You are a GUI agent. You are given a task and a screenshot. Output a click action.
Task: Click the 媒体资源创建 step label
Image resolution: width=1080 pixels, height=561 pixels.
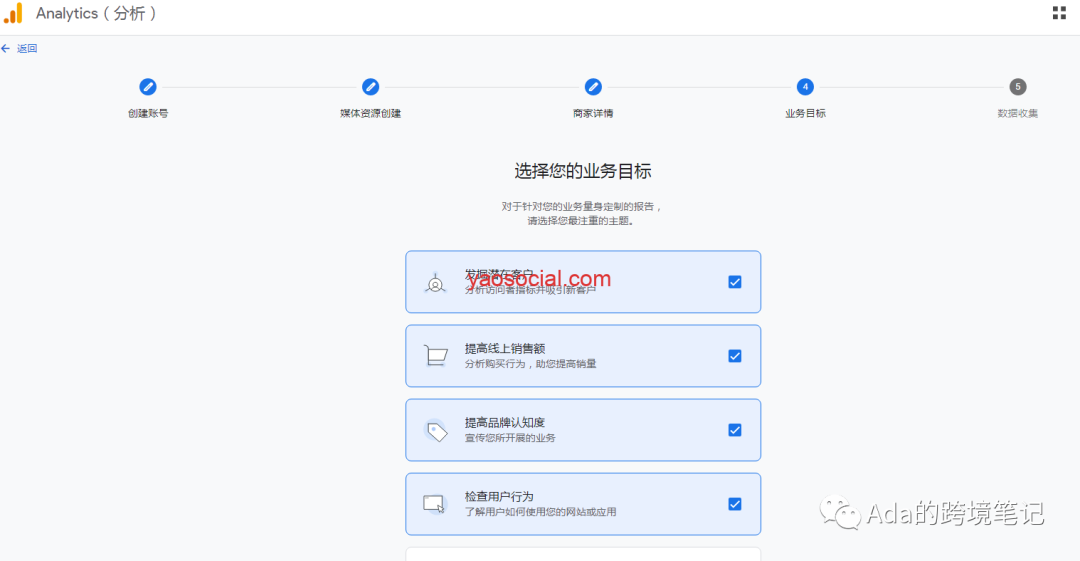(x=371, y=113)
